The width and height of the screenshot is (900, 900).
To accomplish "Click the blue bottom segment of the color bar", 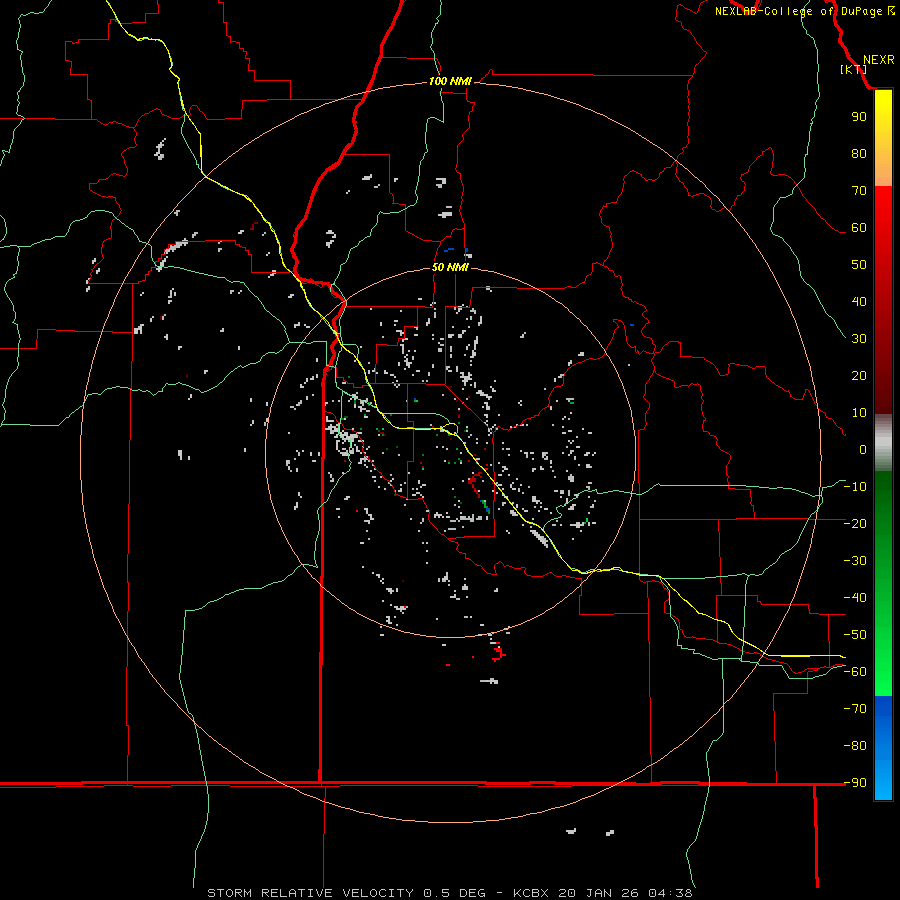I will click(x=883, y=748).
